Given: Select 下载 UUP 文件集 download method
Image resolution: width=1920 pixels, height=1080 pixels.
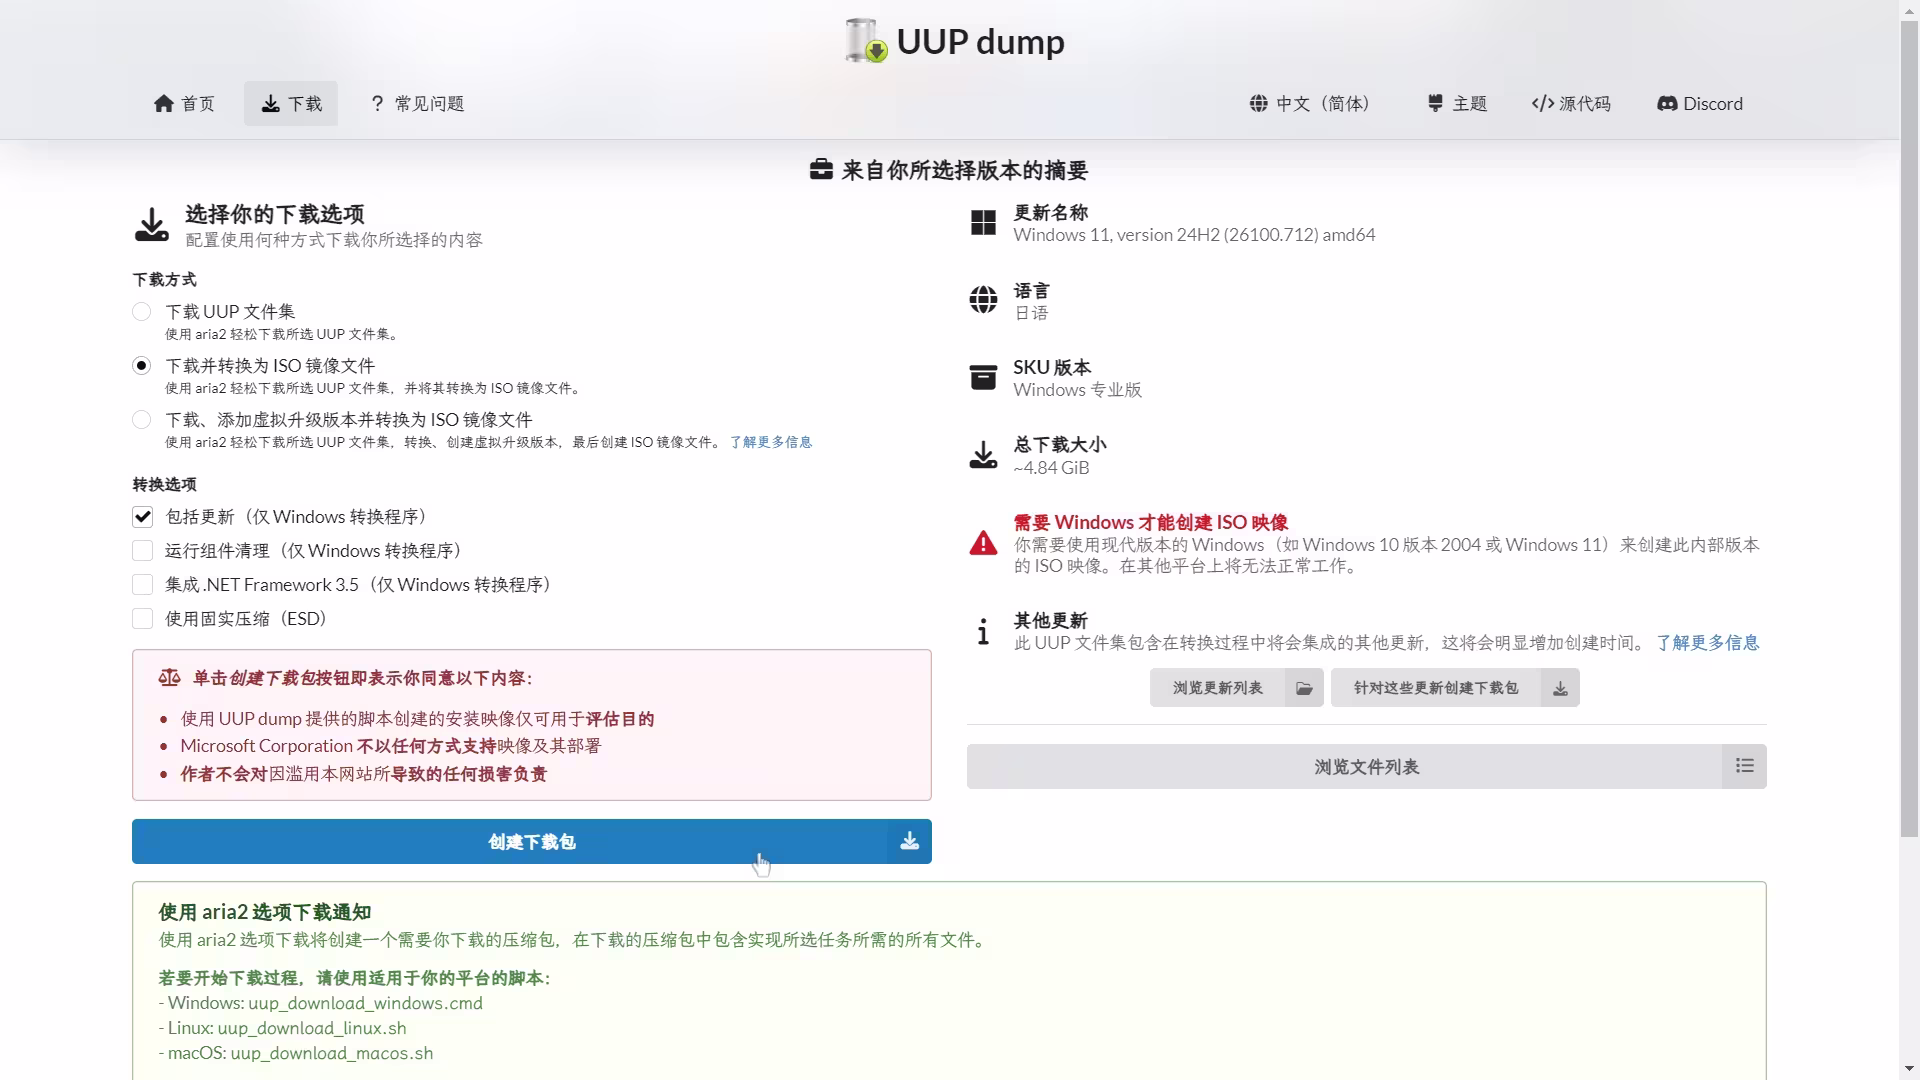Looking at the screenshot, I should coord(141,311).
